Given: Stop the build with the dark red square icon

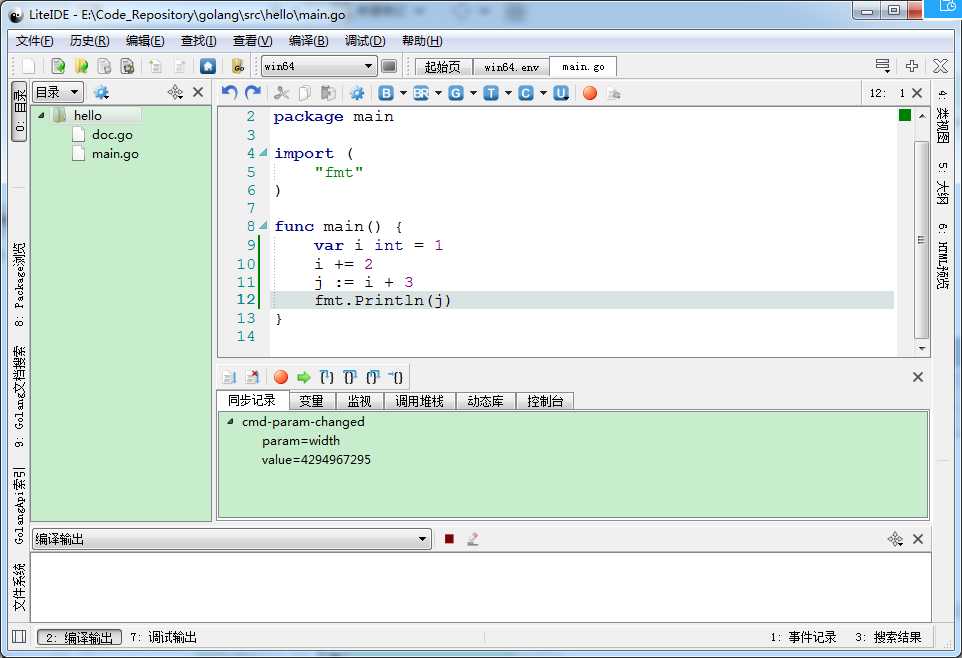Looking at the screenshot, I should click(x=449, y=539).
